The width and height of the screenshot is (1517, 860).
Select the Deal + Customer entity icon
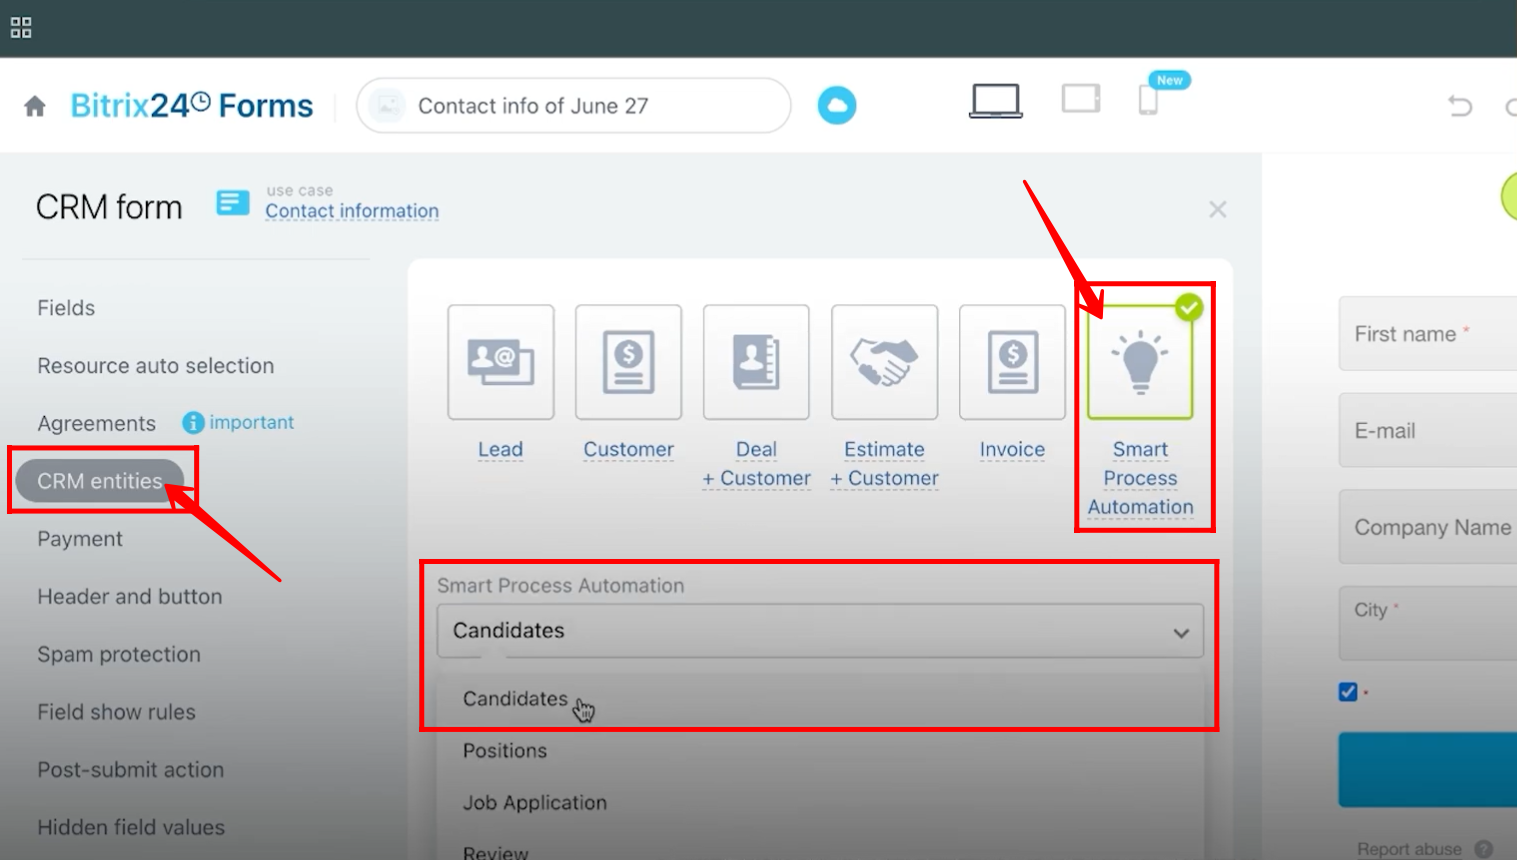click(757, 362)
